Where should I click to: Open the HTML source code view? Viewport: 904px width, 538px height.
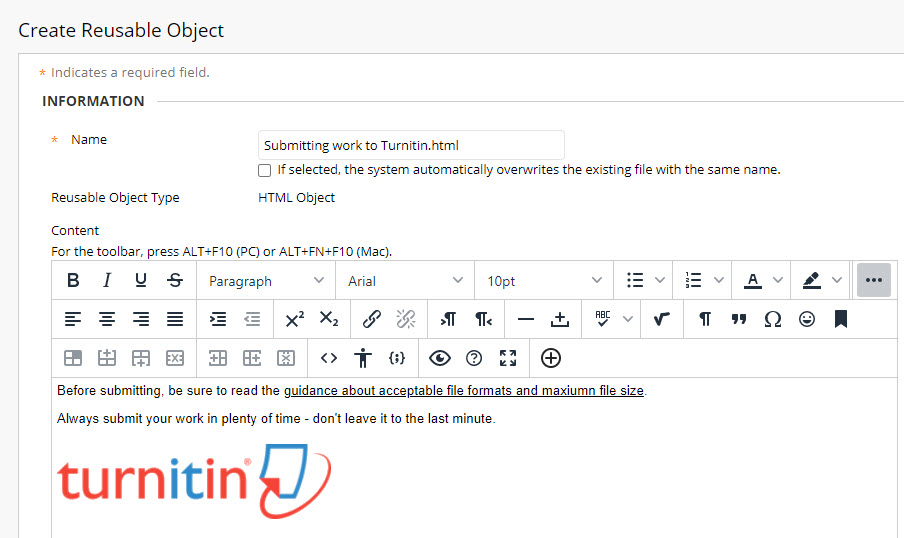(329, 358)
